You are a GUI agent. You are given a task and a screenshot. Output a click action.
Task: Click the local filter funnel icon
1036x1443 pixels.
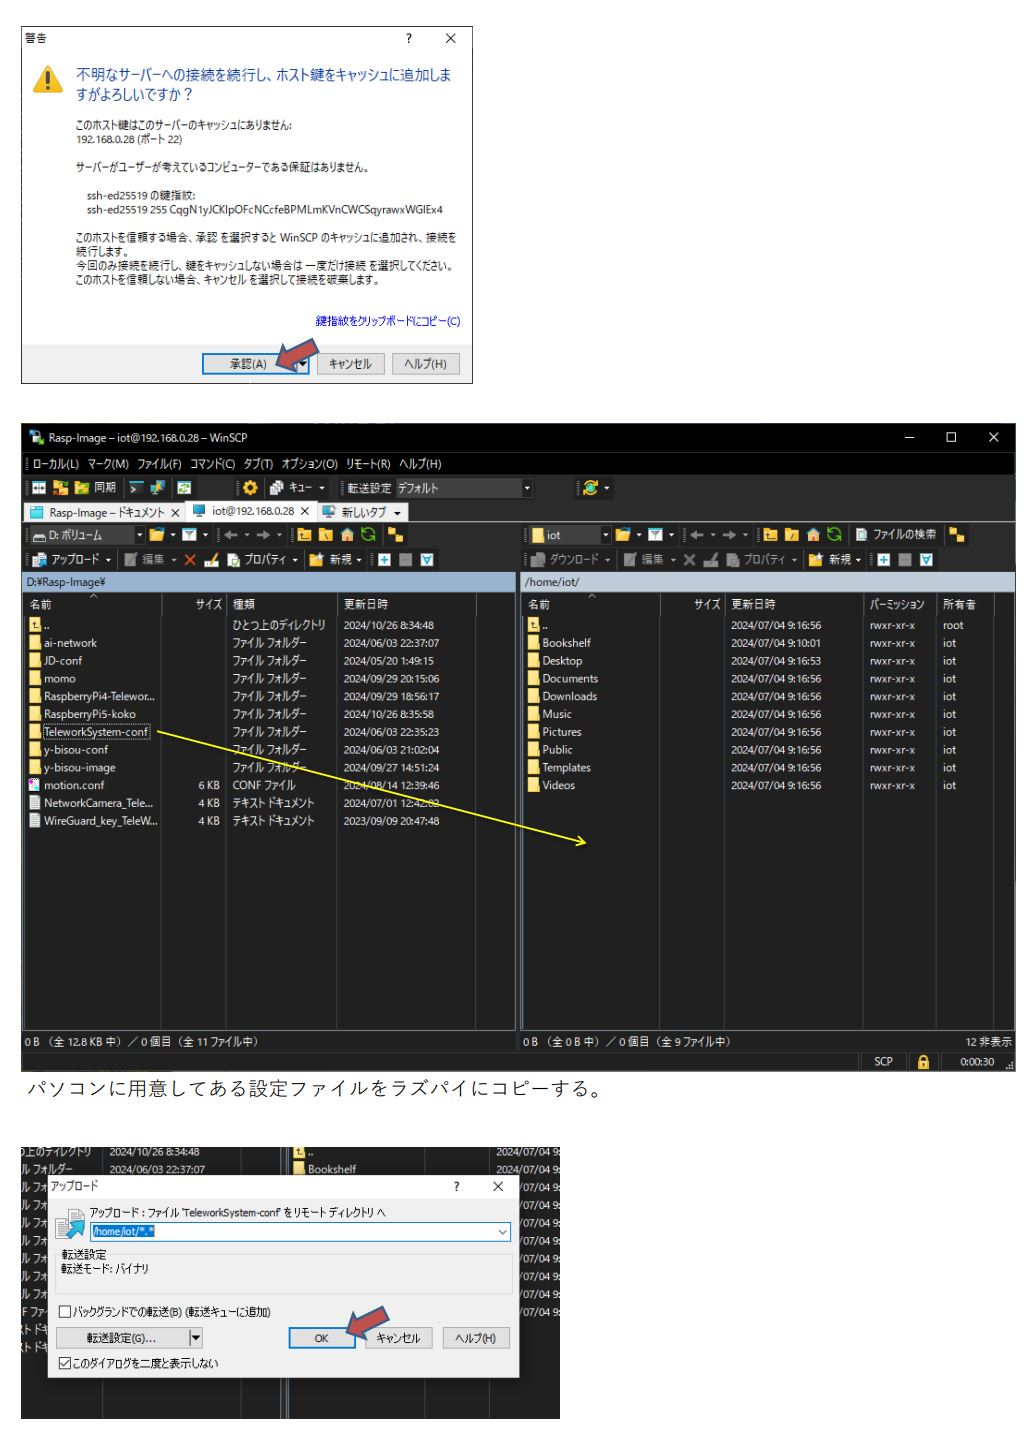[189, 535]
